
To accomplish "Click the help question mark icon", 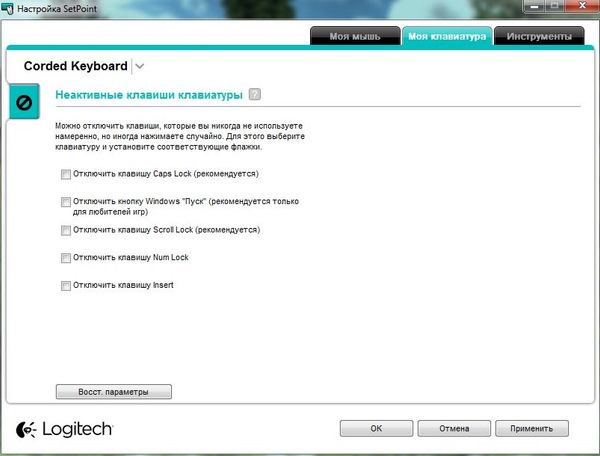I will pos(254,94).
